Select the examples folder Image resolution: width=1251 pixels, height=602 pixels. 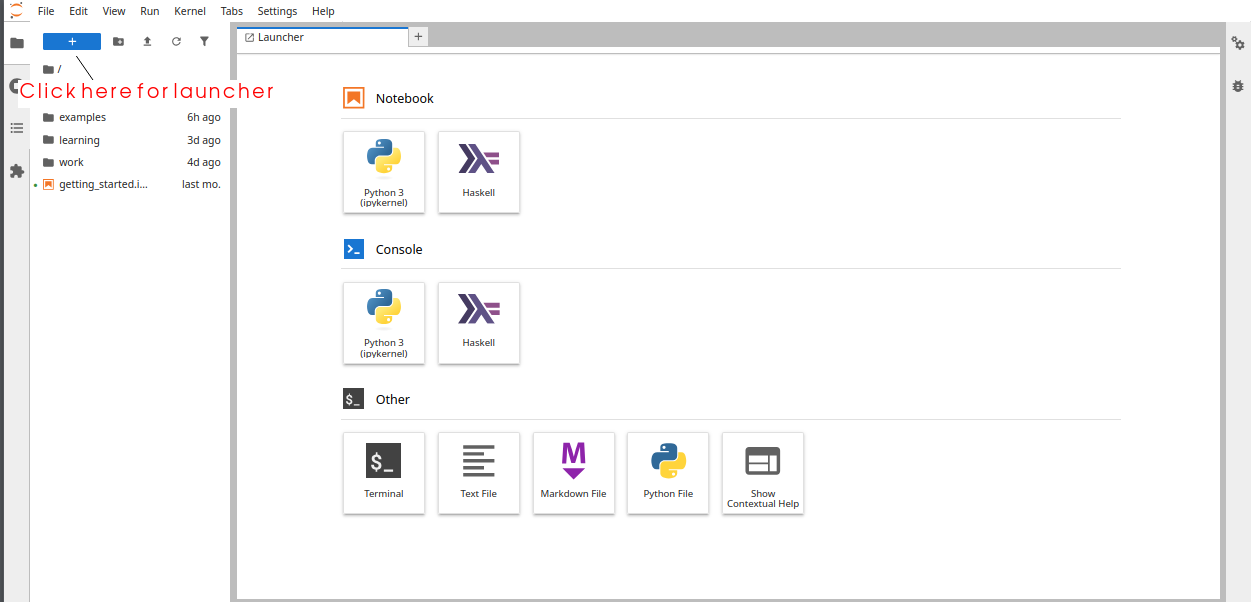[130, 117]
